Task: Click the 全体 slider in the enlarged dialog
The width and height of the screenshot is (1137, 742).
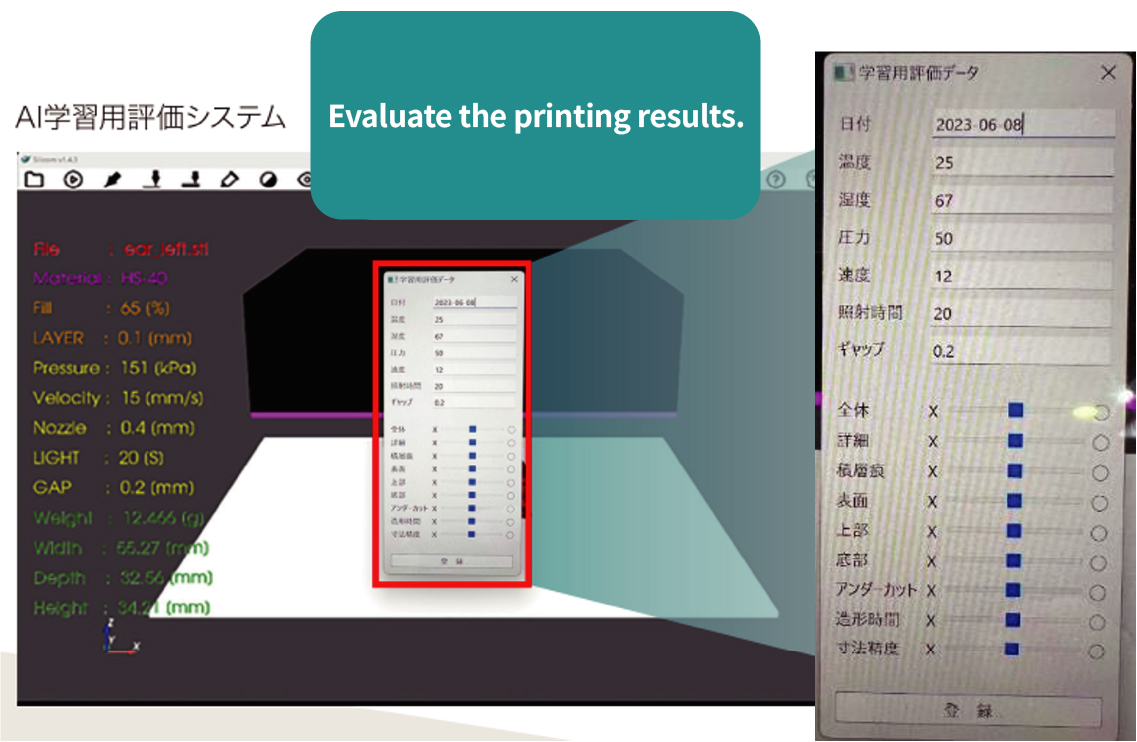Action: coord(1016,411)
